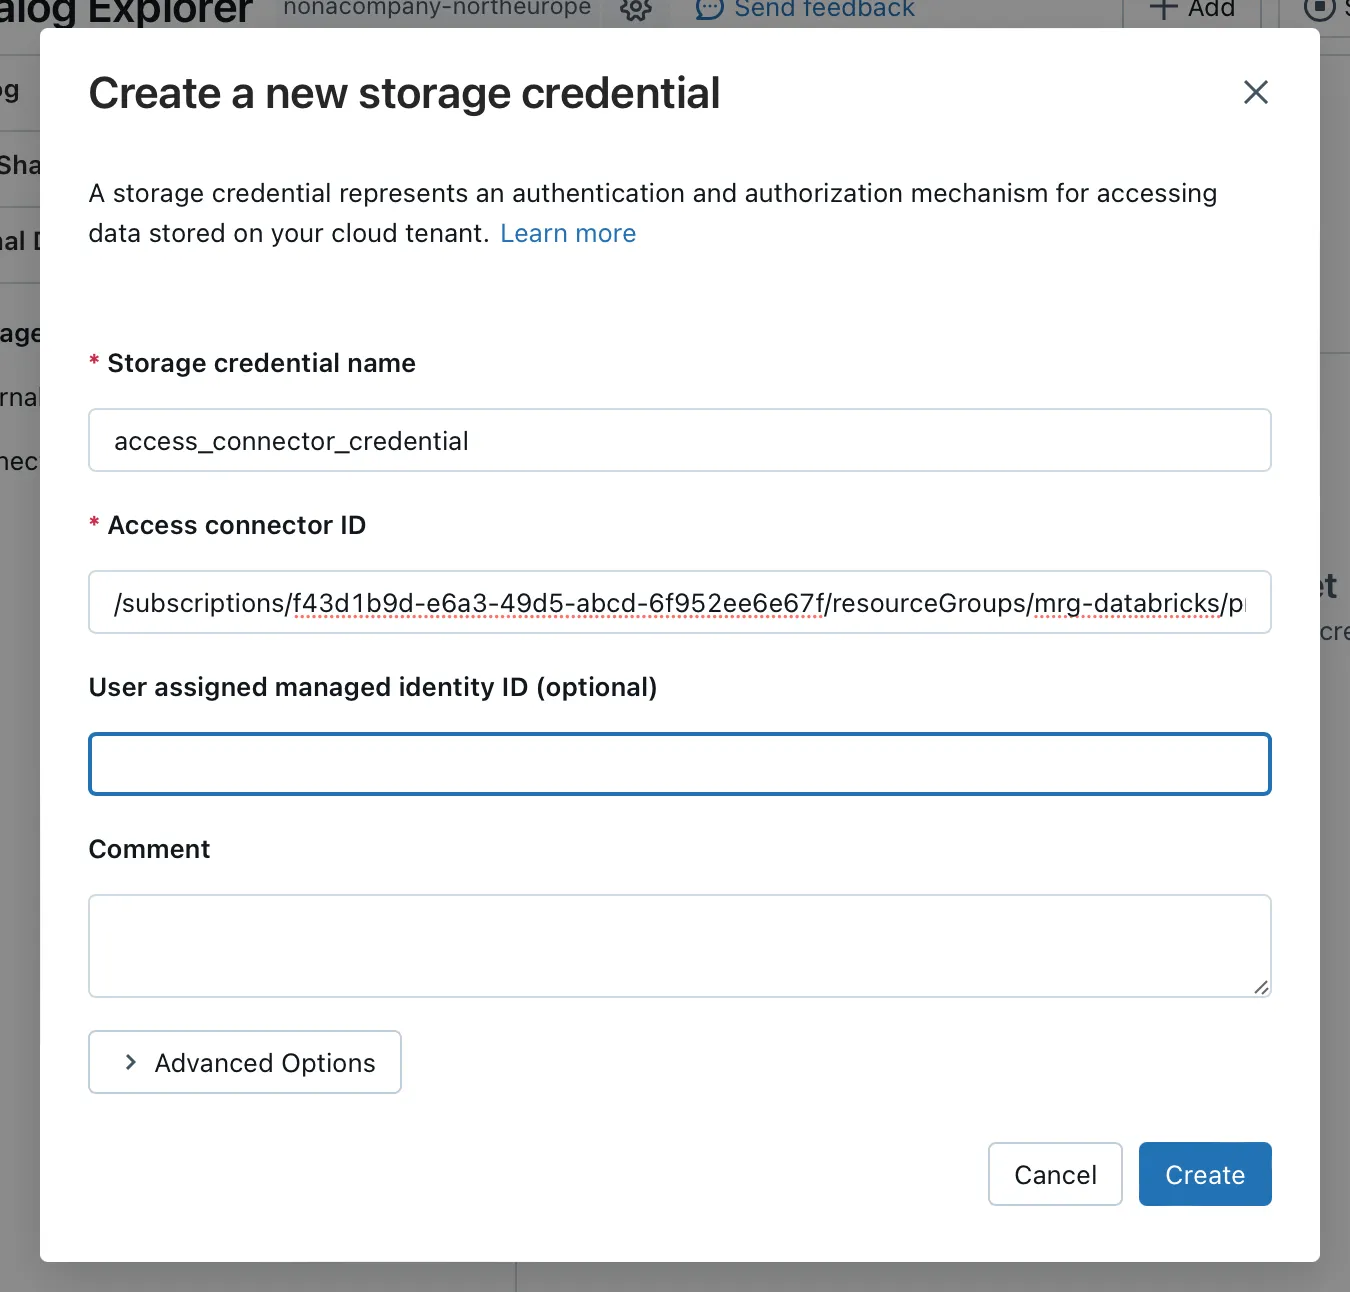The width and height of the screenshot is (1350, 1292).
Task: Open the Learn more documentation link
Action: 567,233
